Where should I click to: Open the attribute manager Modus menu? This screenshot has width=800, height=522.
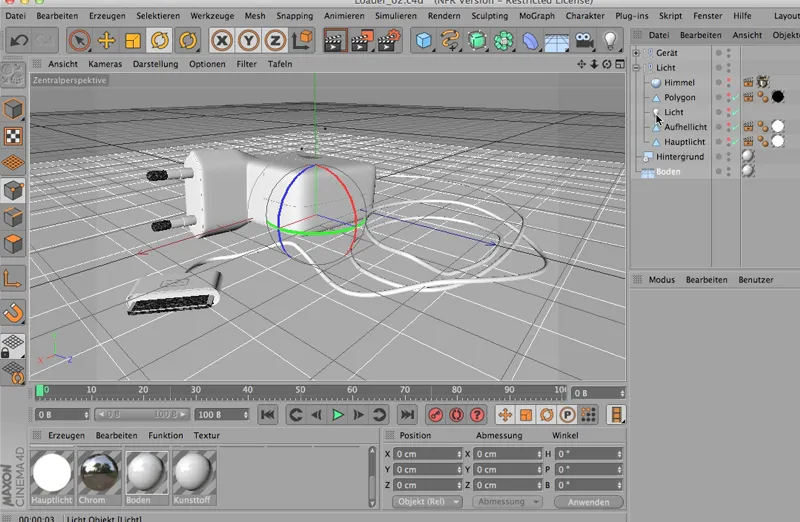(x=662, y=280)
